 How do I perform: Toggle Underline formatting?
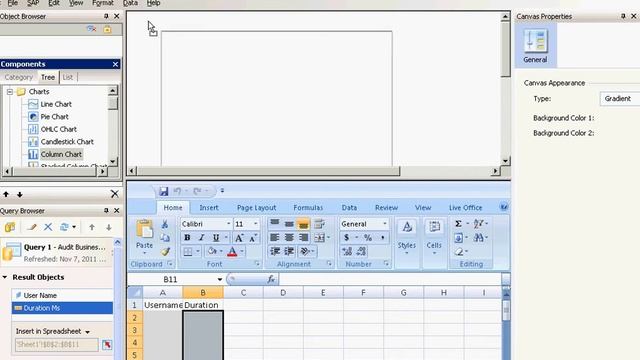click(216, 238)
